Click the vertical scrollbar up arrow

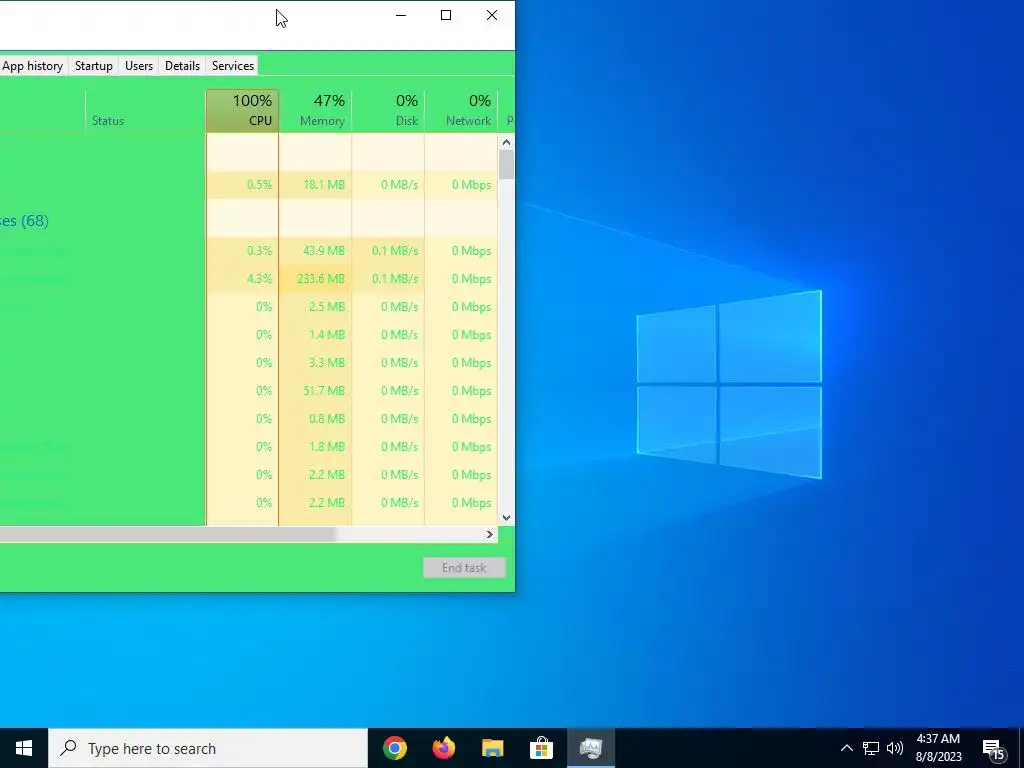tap(506, 142)
